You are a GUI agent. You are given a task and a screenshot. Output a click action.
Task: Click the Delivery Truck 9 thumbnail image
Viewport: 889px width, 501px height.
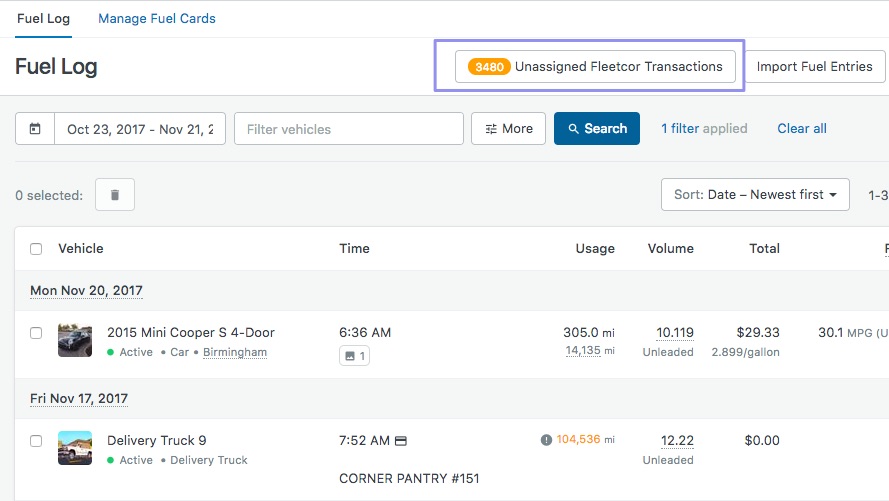point(75,449)
